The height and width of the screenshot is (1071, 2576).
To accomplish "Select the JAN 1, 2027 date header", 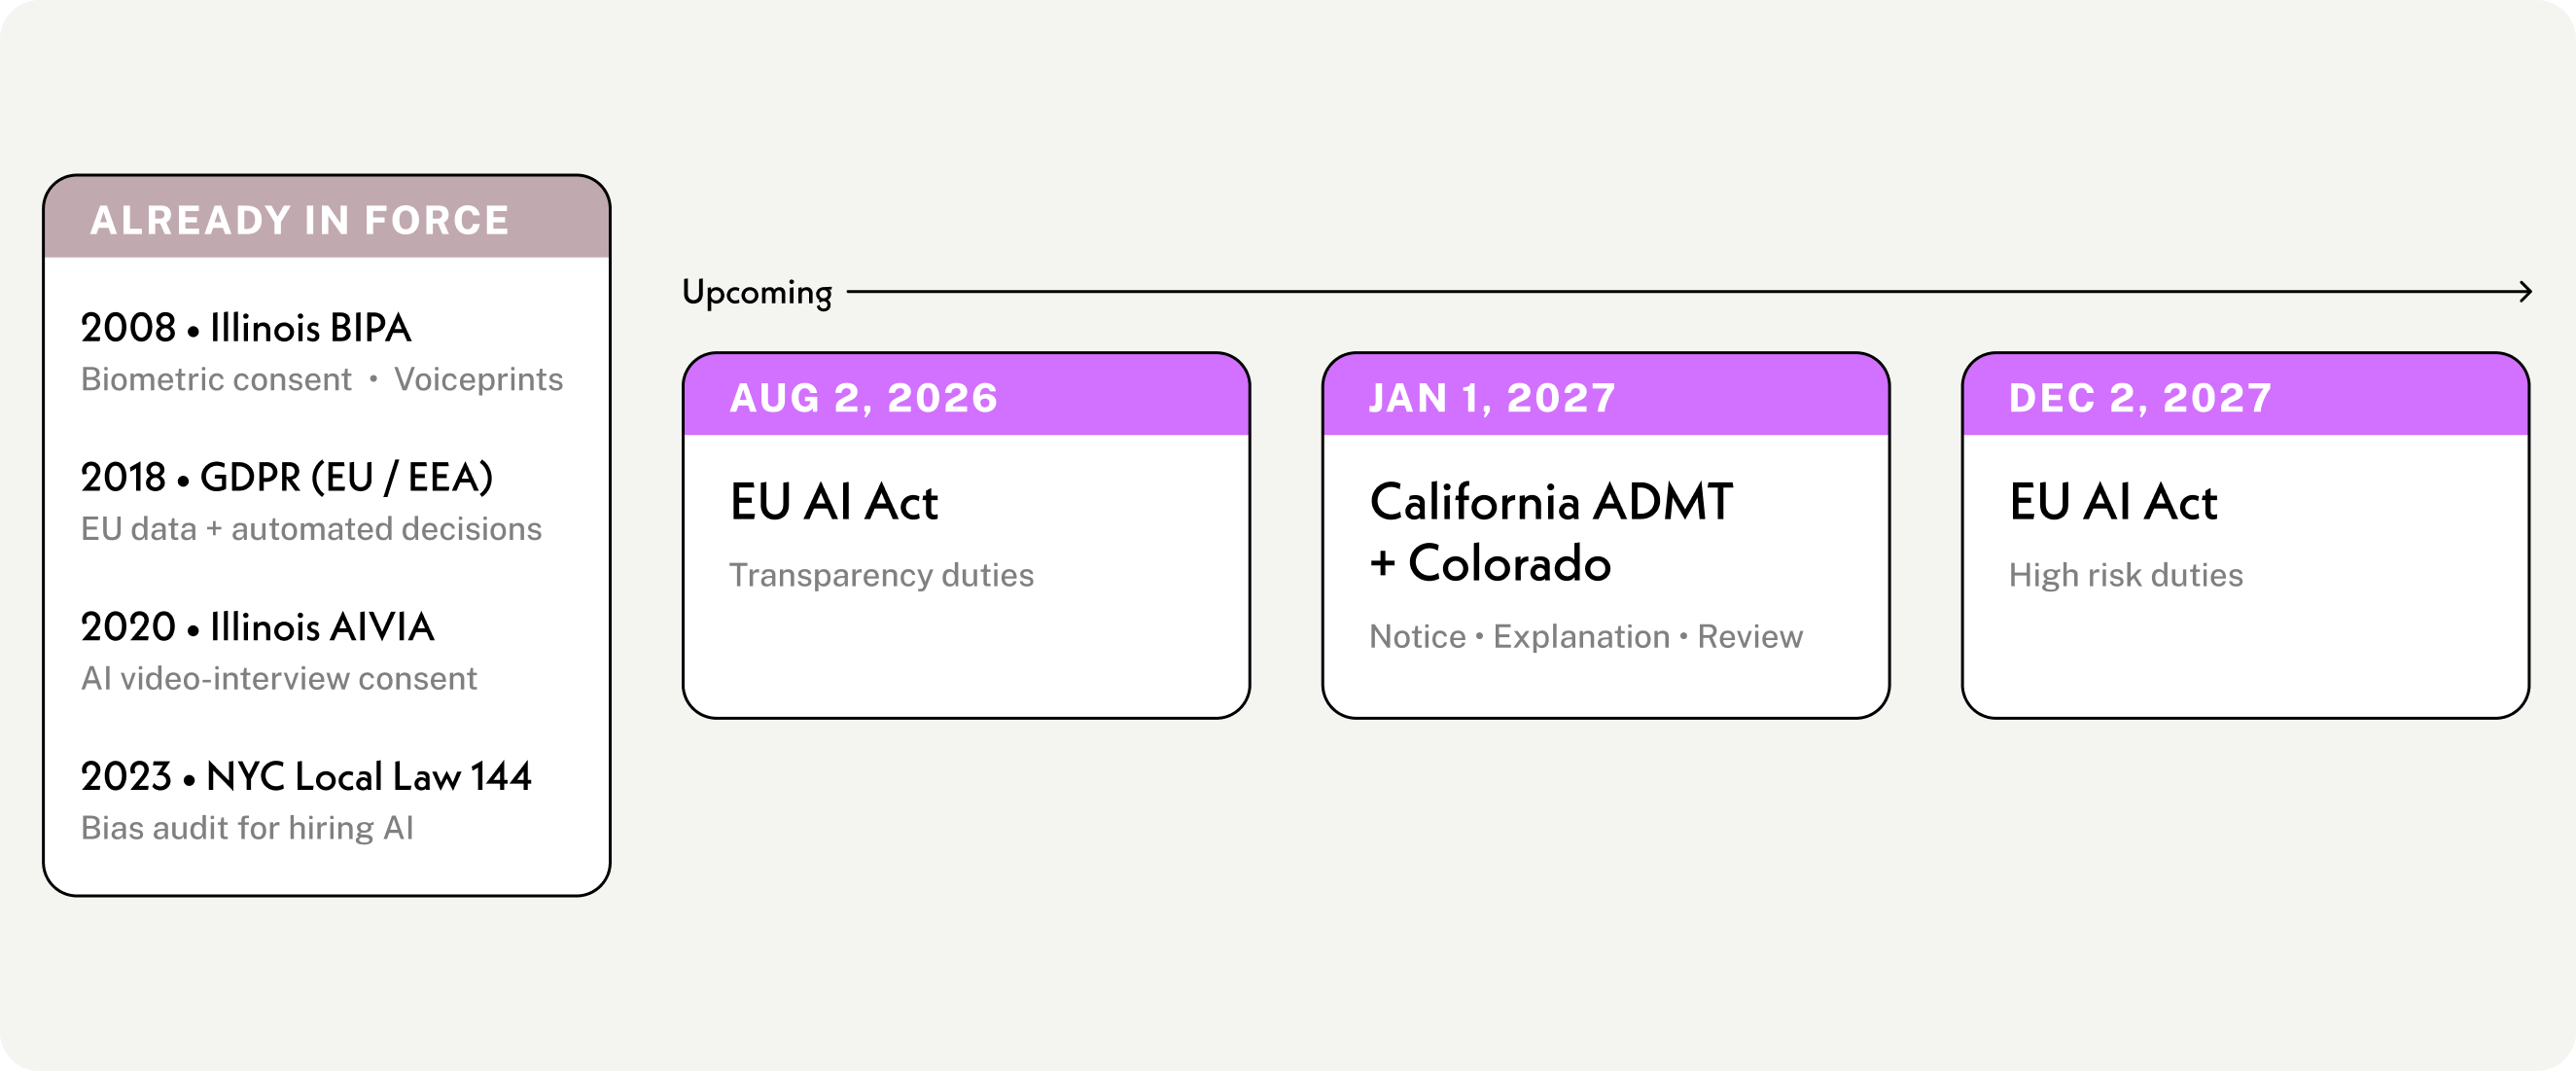I will [x=1492, y=398].
